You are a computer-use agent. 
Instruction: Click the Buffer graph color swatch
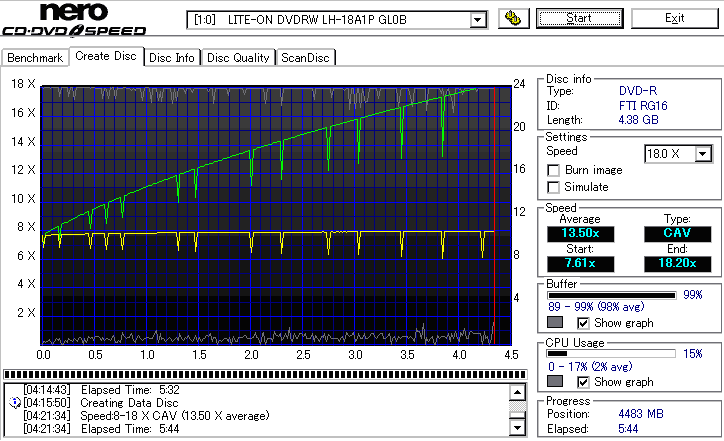coord(555,322)
